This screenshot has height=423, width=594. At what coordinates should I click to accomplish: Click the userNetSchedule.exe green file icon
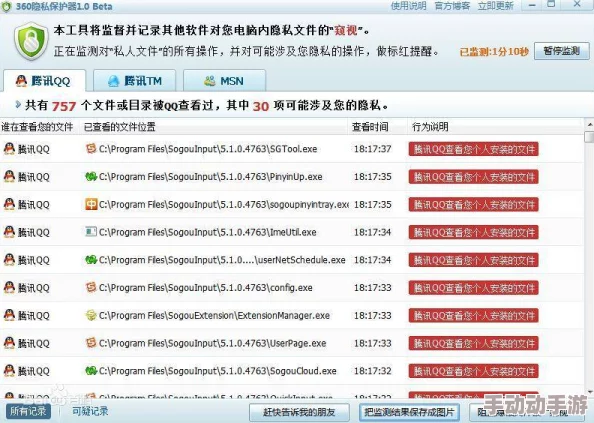(91, 260)
